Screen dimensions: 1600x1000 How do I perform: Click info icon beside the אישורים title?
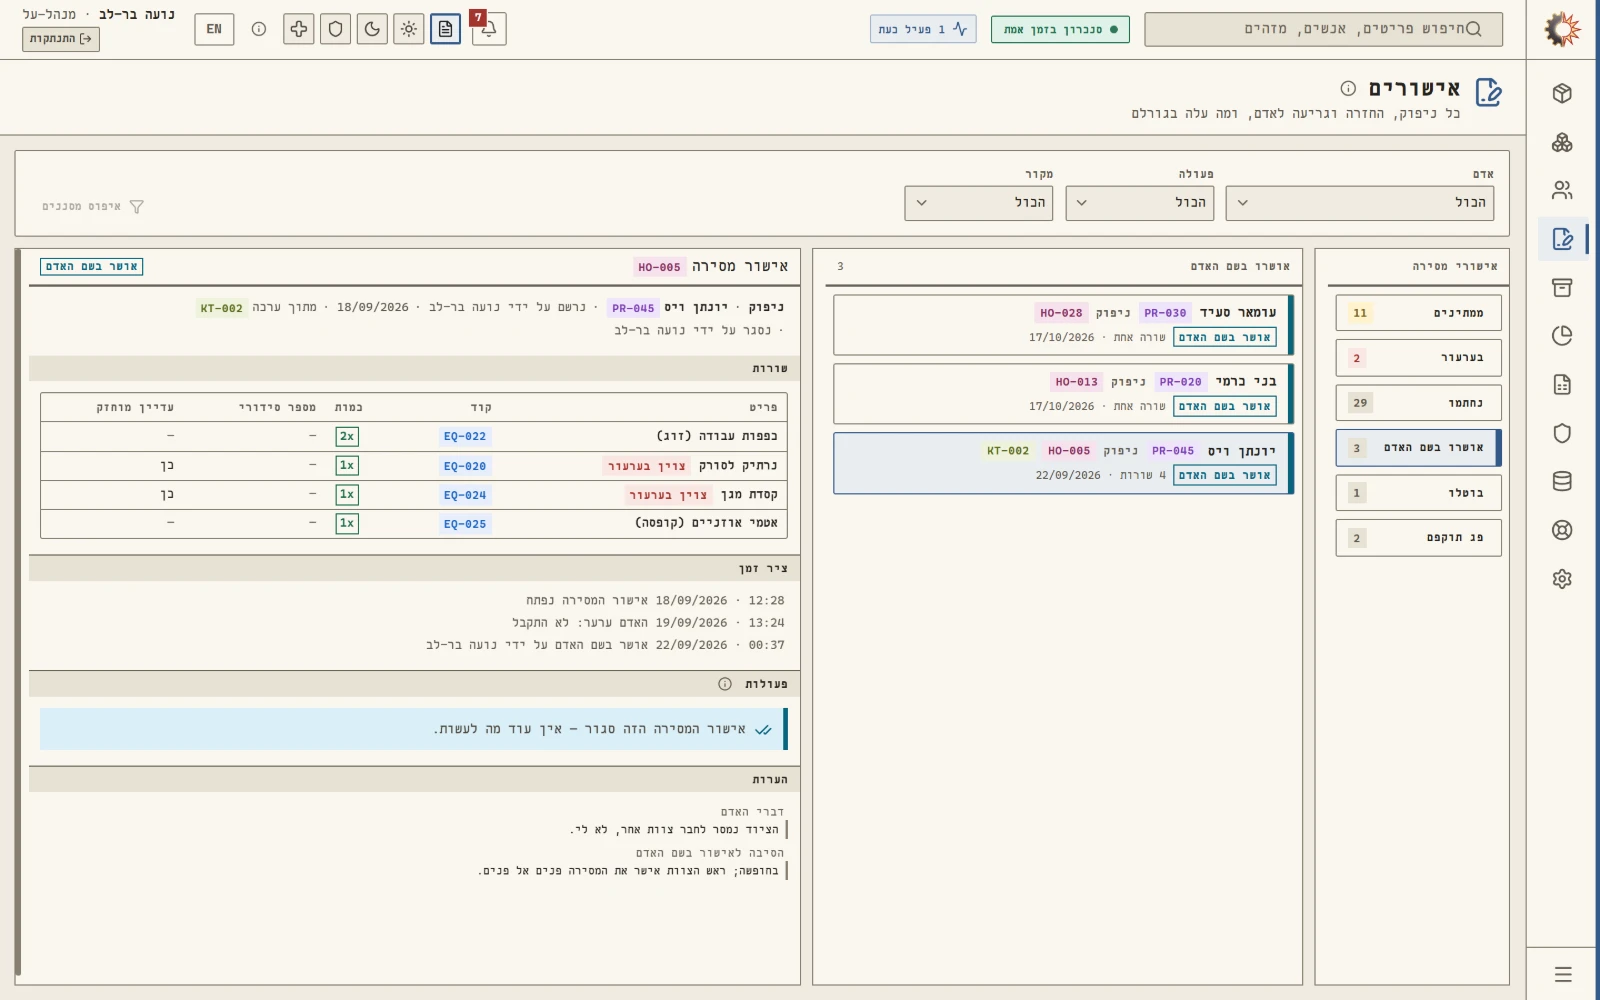pos(1348,88)
